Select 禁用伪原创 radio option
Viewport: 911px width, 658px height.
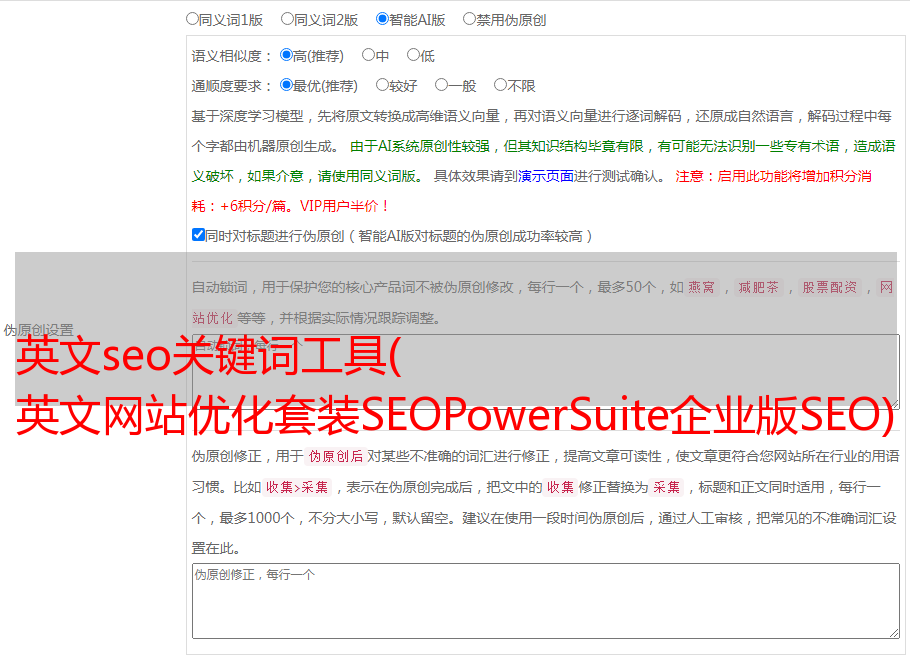point(469,19)
